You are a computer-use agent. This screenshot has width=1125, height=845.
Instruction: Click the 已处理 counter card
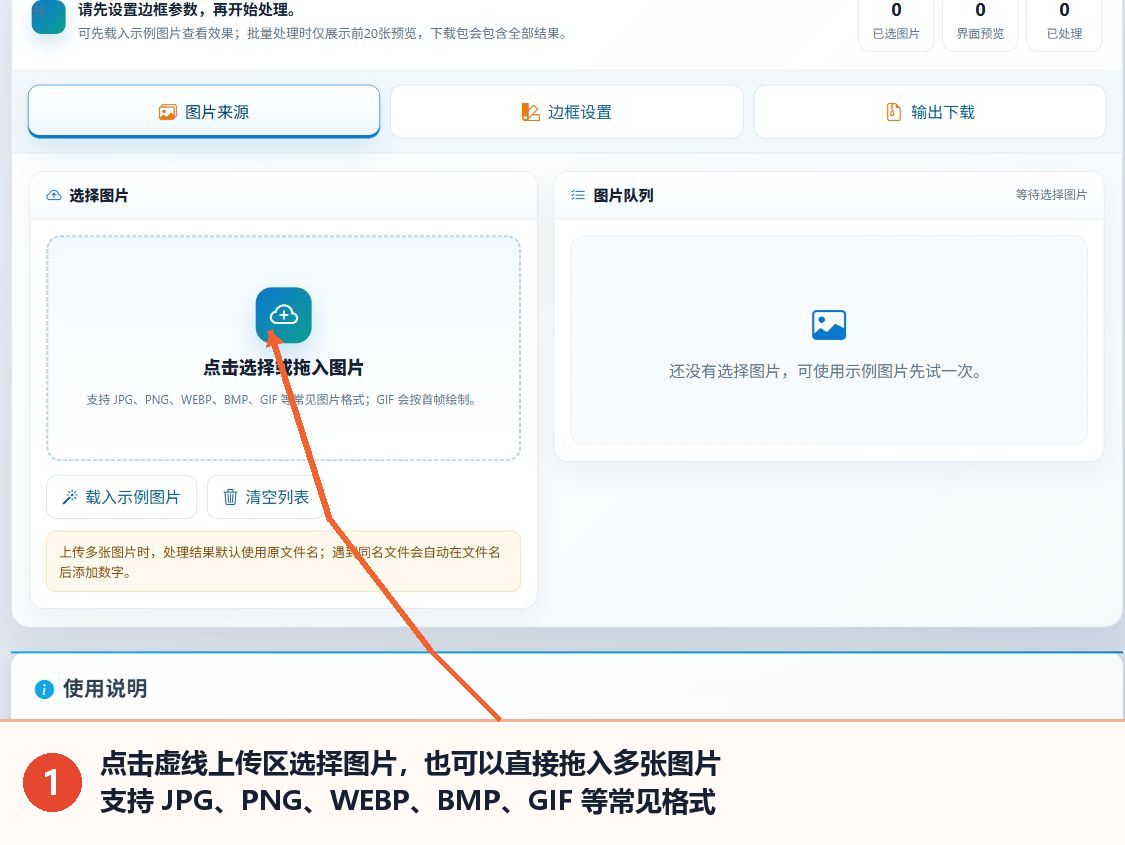tap(1064, 22)
